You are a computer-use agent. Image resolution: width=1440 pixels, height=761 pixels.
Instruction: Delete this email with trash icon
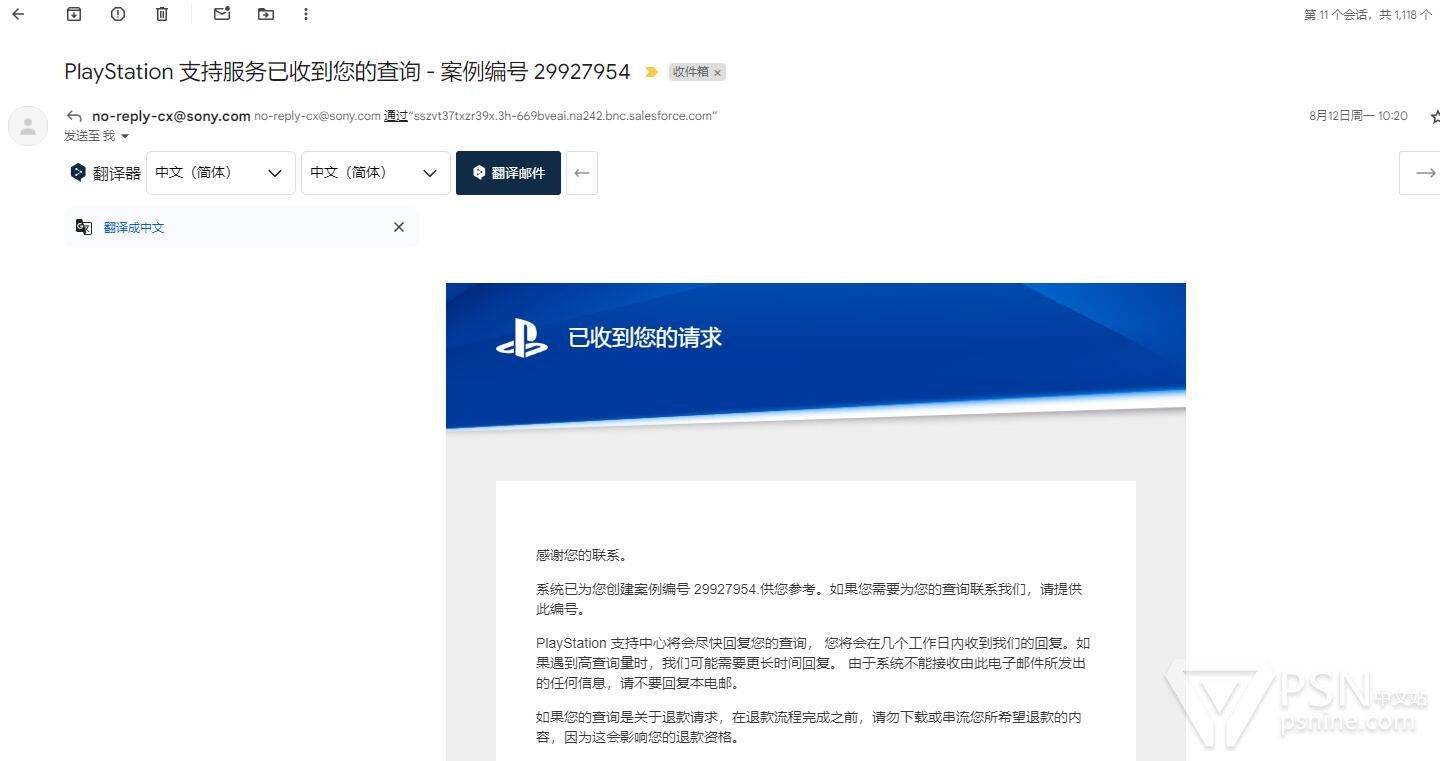pos(162,14)
